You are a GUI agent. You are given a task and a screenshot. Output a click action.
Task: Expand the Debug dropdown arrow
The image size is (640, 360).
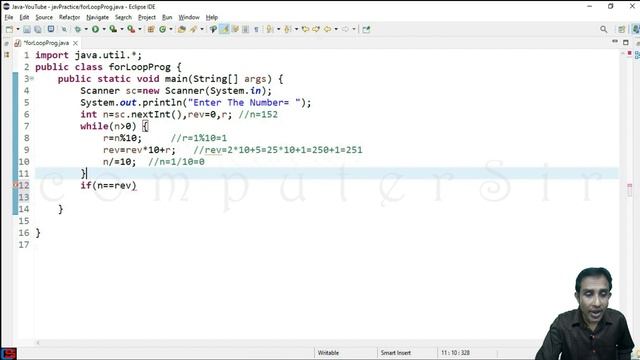click(x=86, y=29)
